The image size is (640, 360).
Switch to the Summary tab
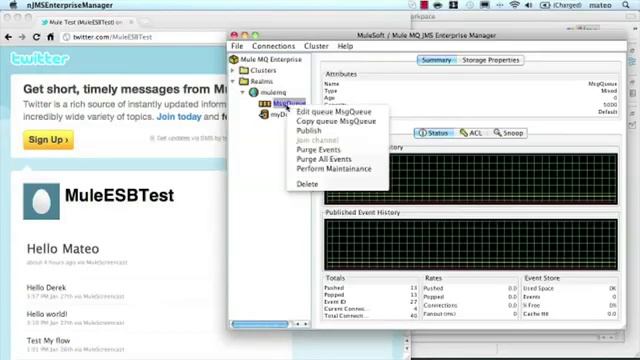437,60
